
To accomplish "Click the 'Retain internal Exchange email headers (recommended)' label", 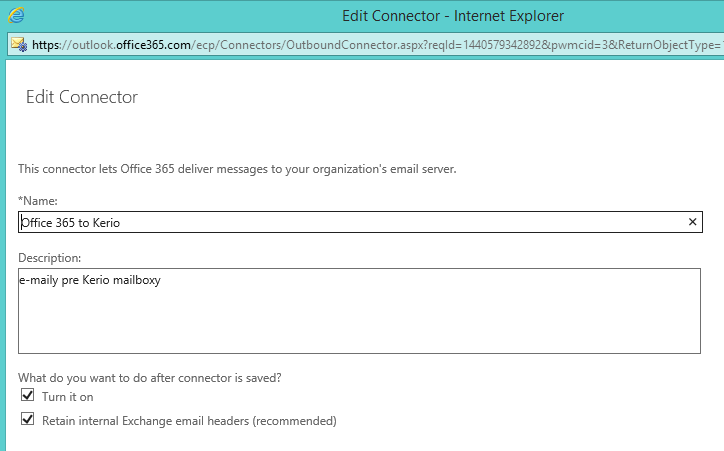I will 189,421.
